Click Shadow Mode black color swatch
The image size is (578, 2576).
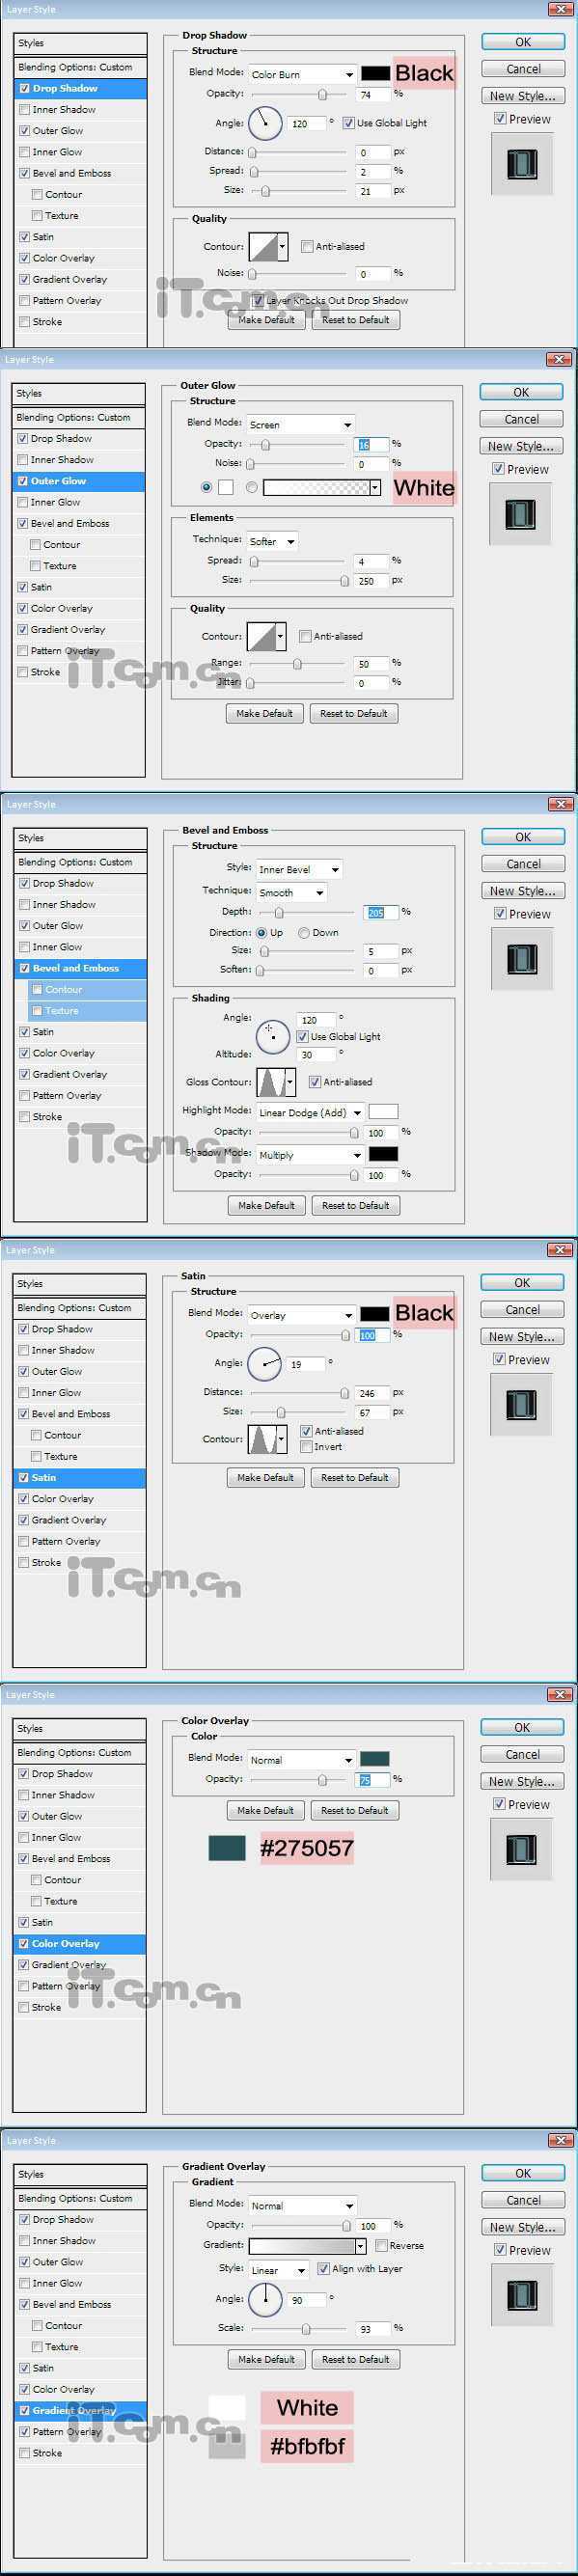[x=383, y=1154]
